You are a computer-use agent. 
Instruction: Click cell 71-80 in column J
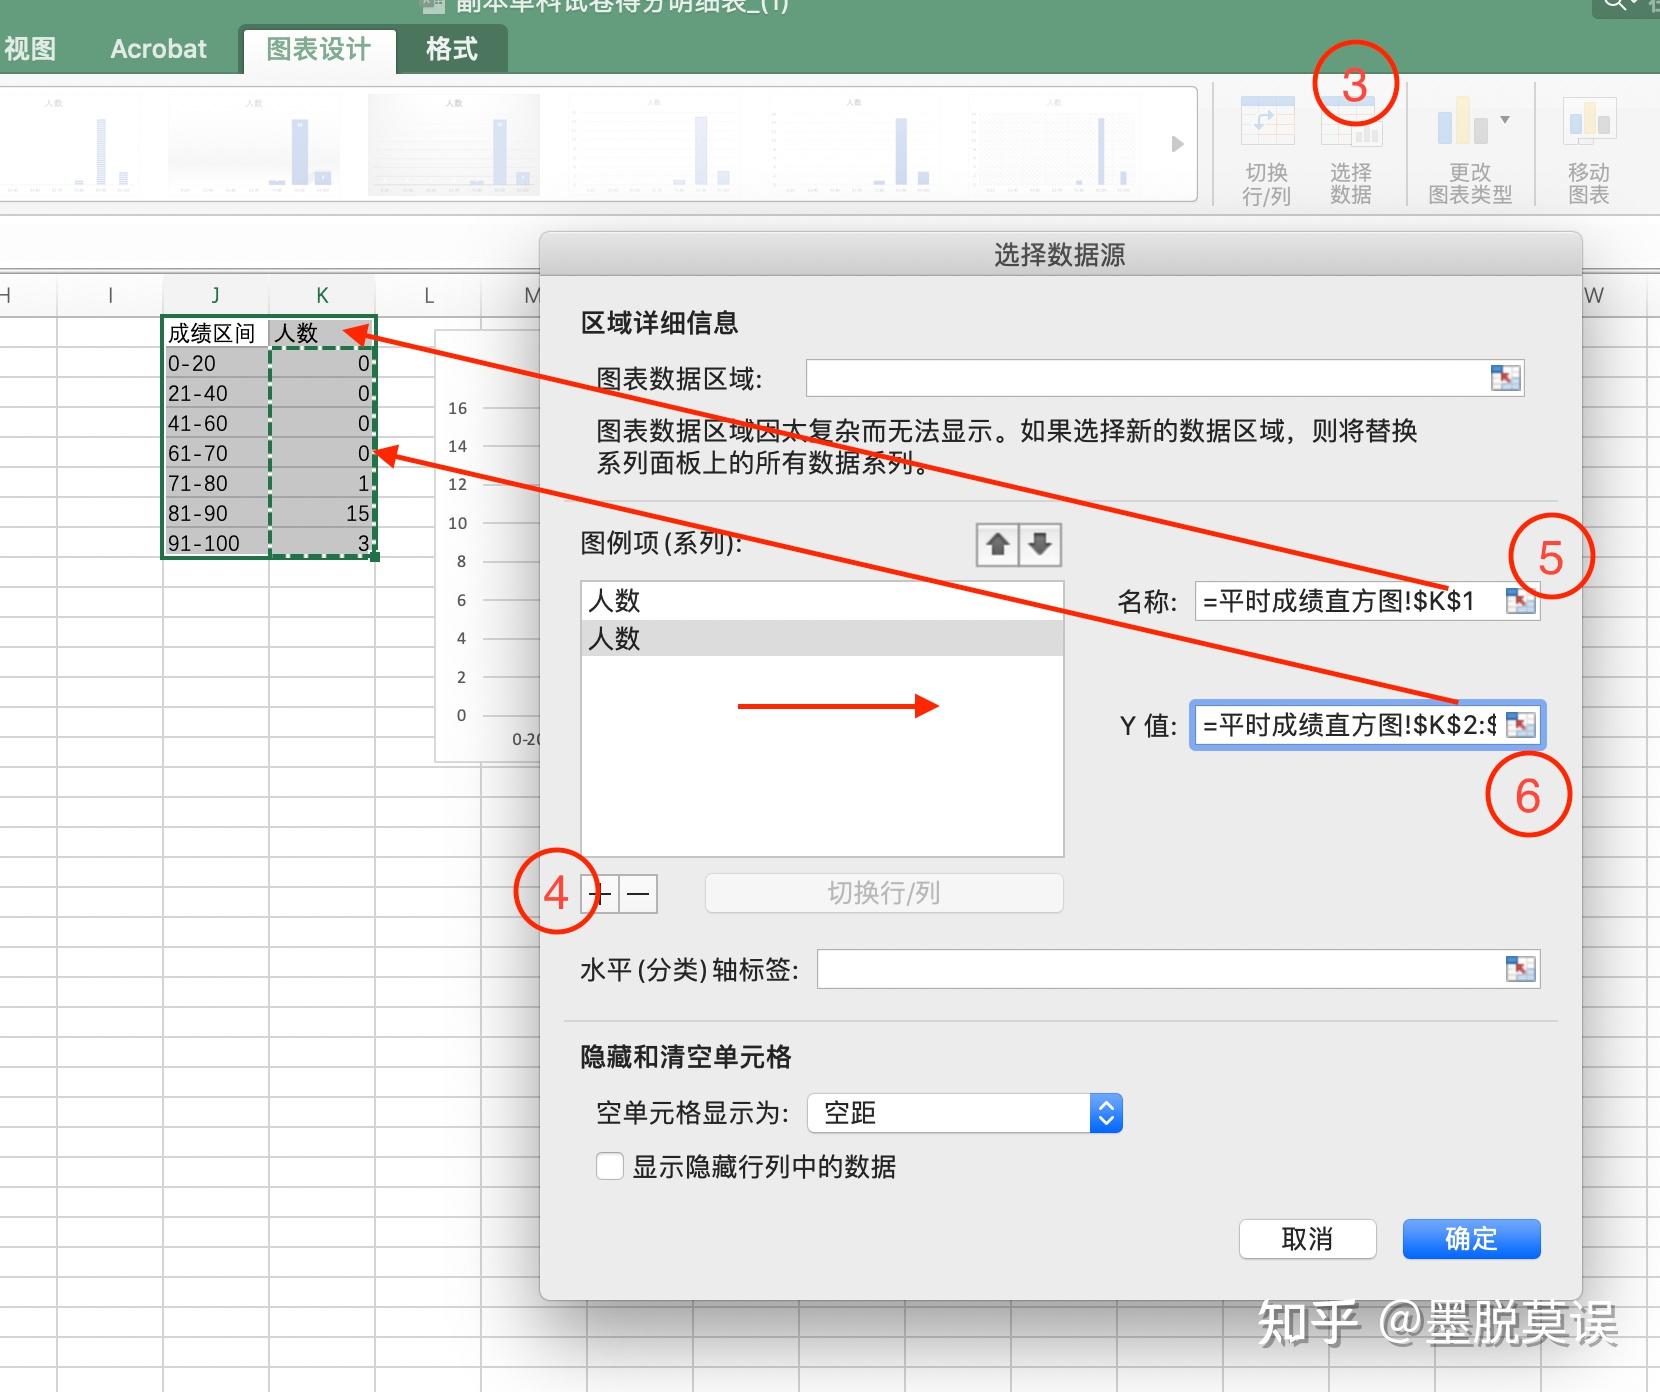216,483
